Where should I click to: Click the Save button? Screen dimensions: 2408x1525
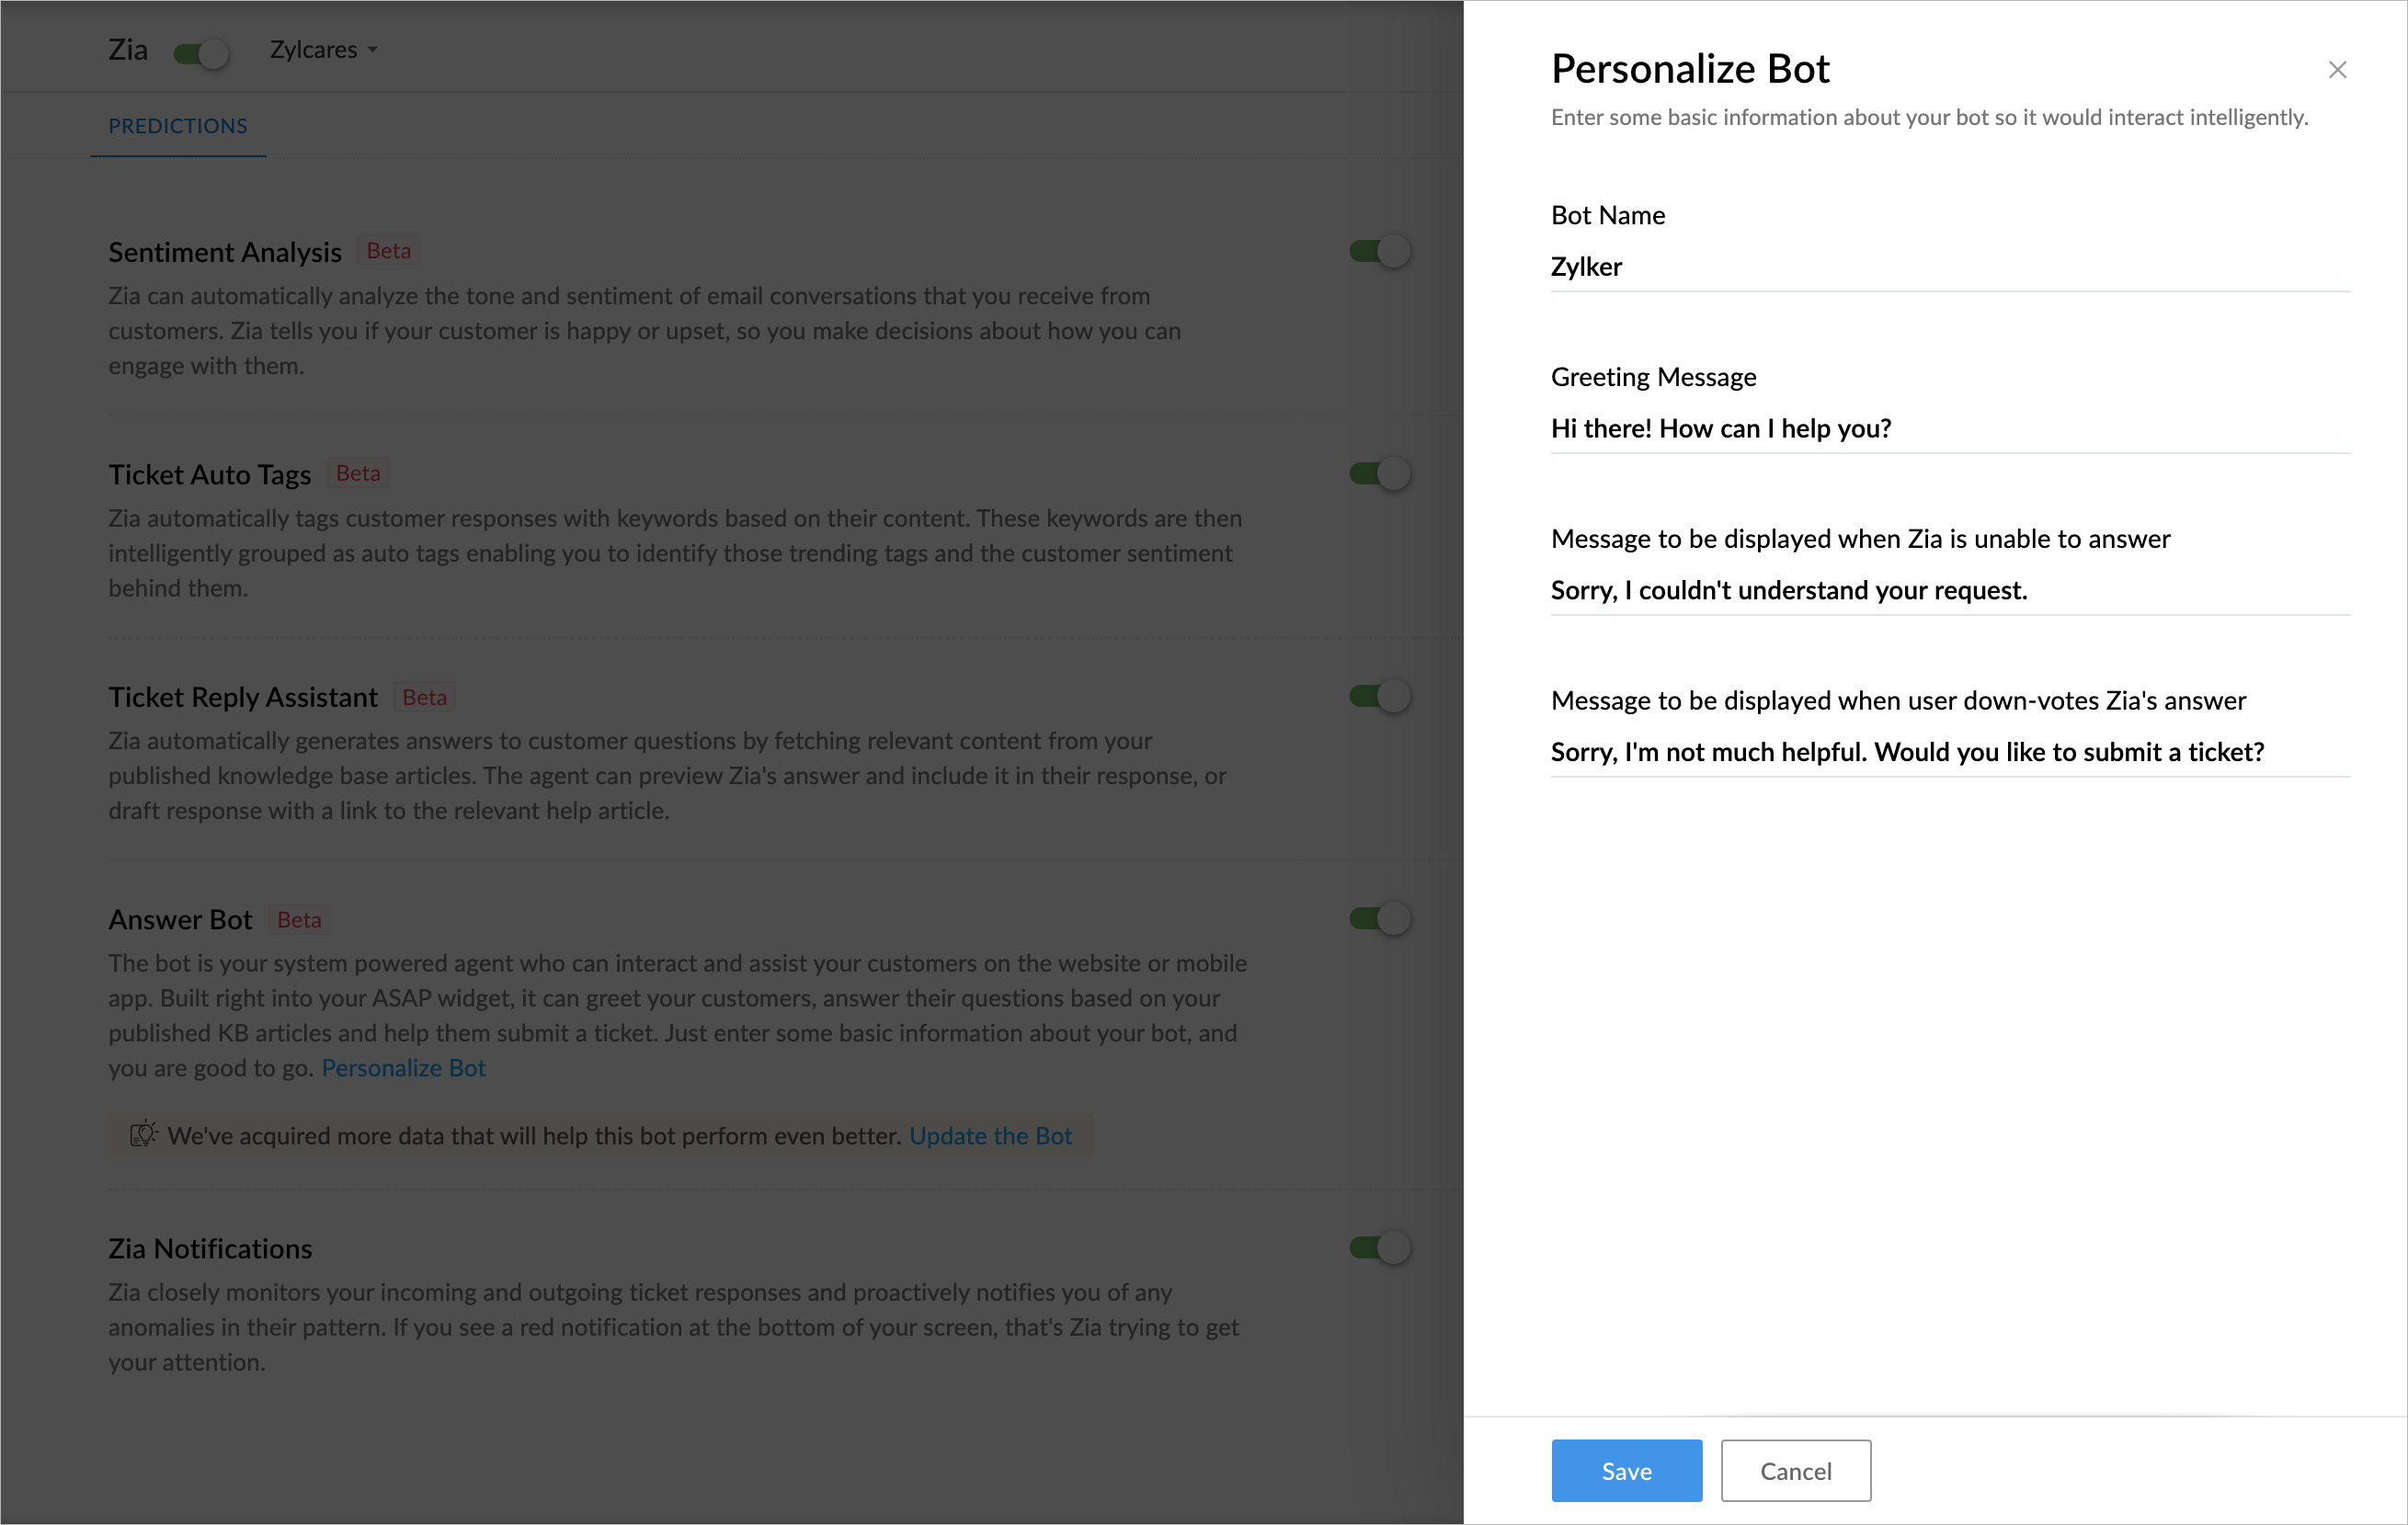(1626, 1470)
